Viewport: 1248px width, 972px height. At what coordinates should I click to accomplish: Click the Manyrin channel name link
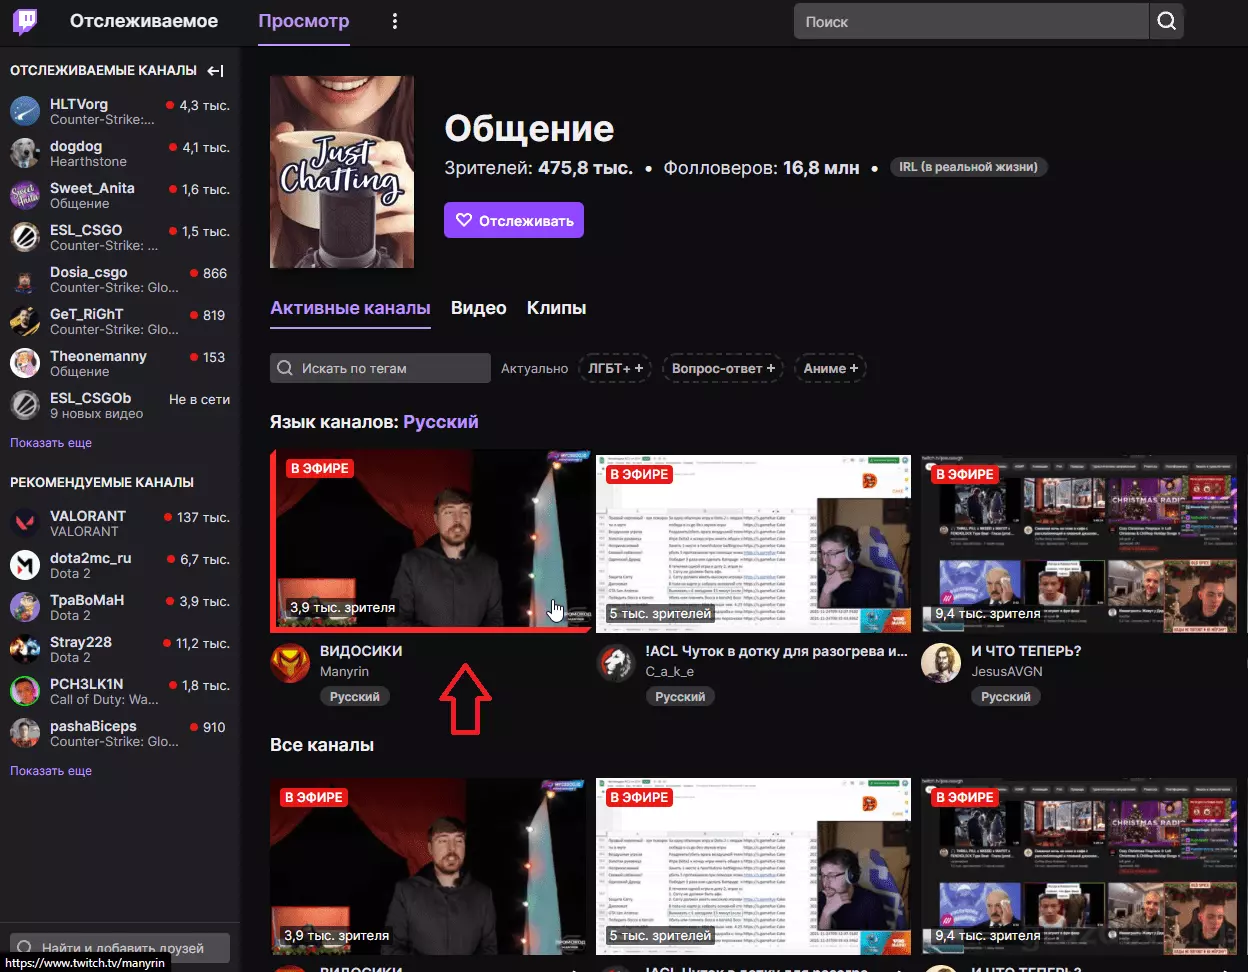(x=344, y=672)
